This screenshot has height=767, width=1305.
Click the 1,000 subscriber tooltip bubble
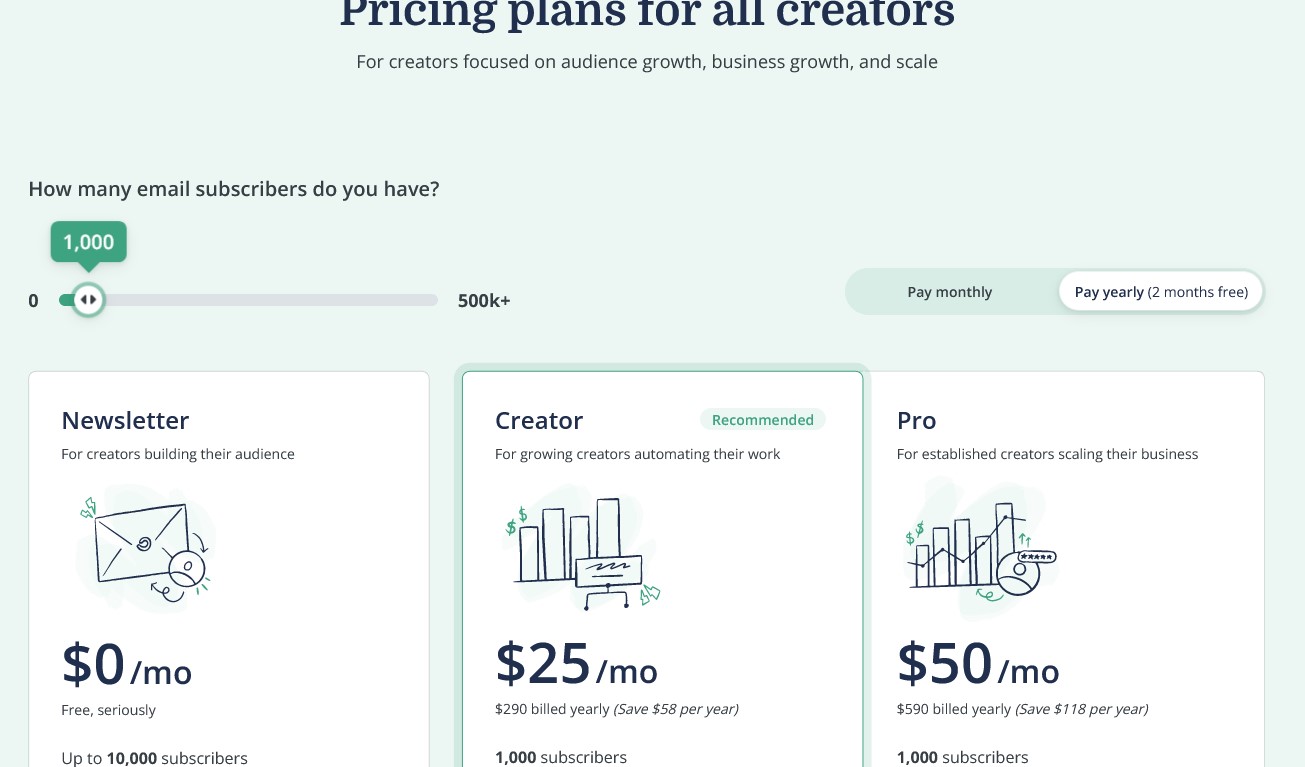[89, 242]
